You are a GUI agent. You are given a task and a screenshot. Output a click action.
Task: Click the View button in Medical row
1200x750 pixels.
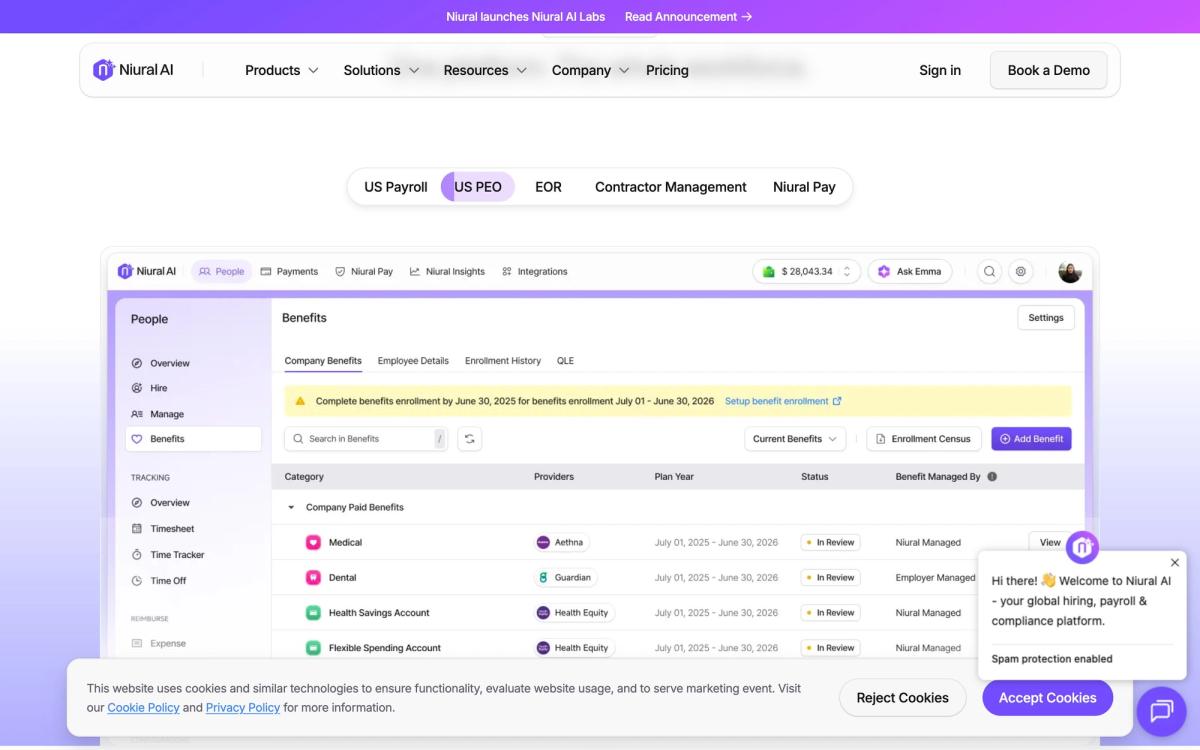coord(1049,542)
